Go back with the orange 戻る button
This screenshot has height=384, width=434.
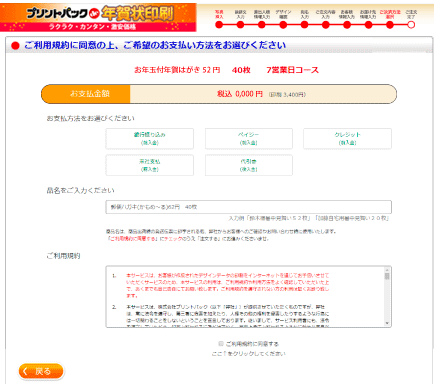[41, 371]
